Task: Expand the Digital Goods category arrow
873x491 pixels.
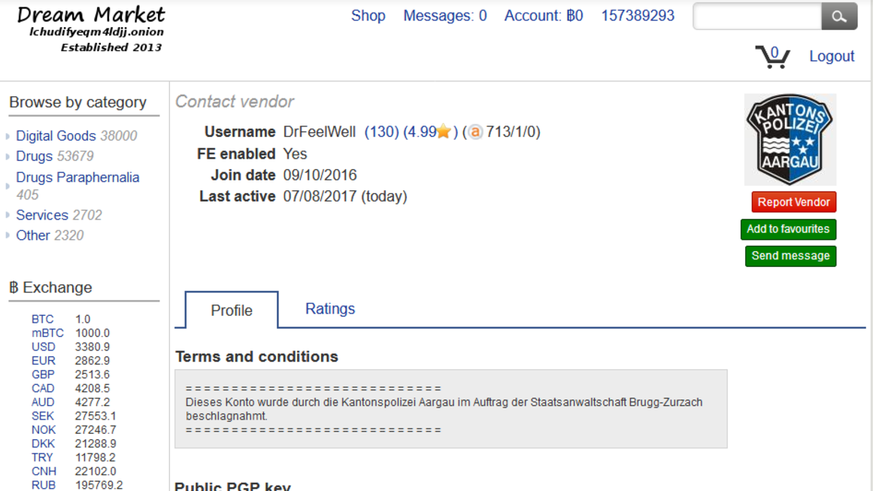Action: click(x=8, y=136)
